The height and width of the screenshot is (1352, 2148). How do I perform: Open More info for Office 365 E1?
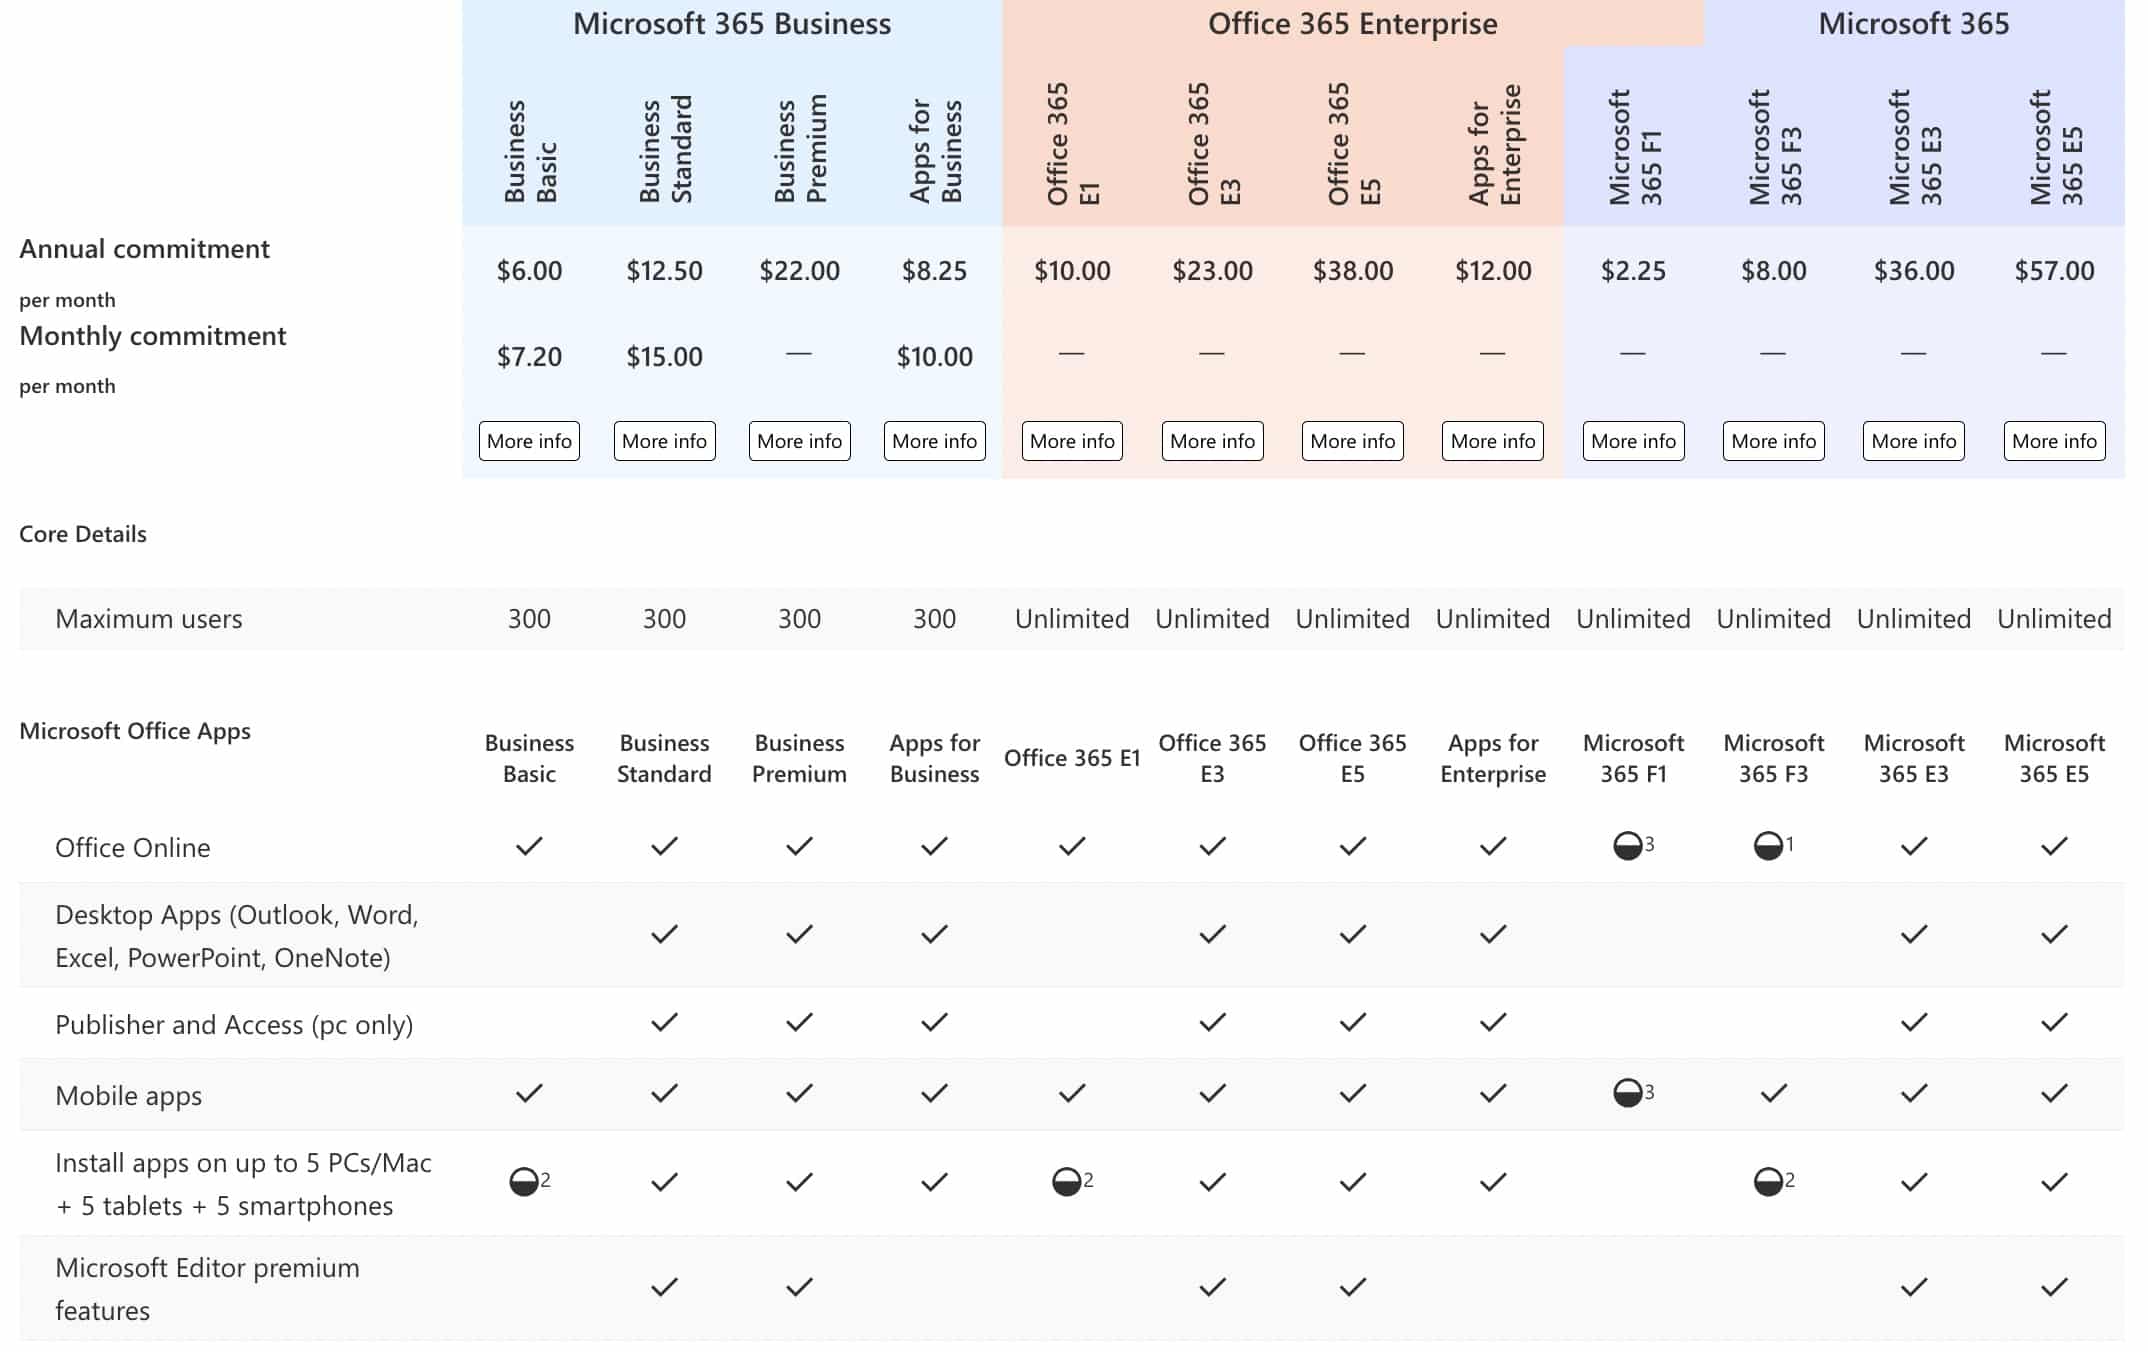1071,440
